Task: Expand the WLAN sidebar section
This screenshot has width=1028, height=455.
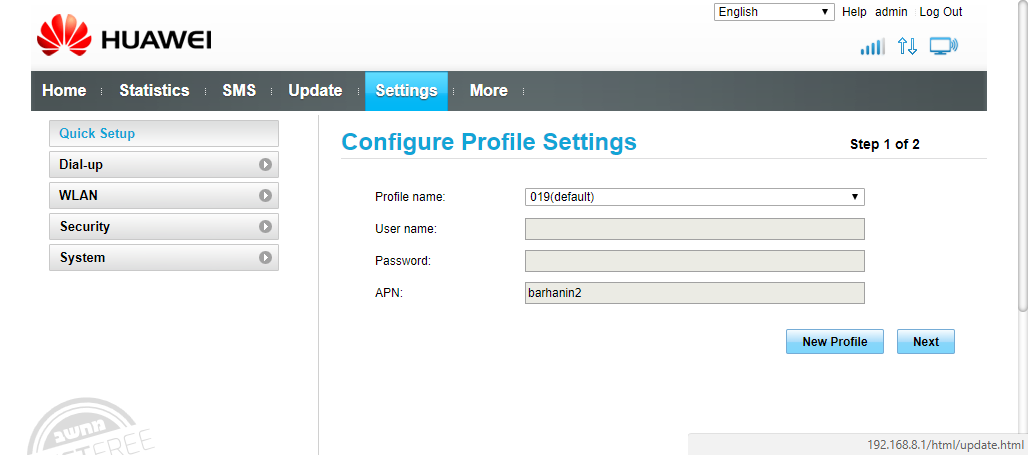Action: [163, 196]
